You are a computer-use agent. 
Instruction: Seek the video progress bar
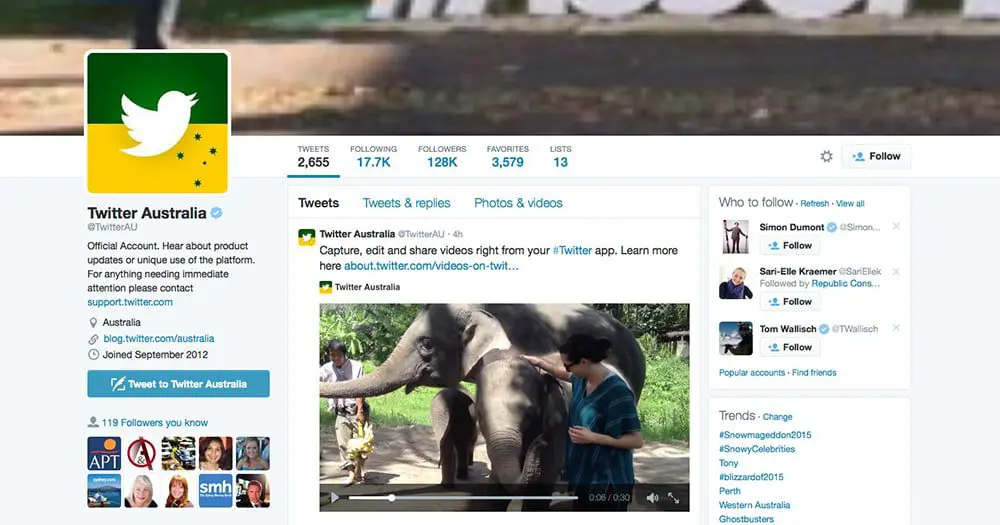pyautogui.click(x=463, y=498)
